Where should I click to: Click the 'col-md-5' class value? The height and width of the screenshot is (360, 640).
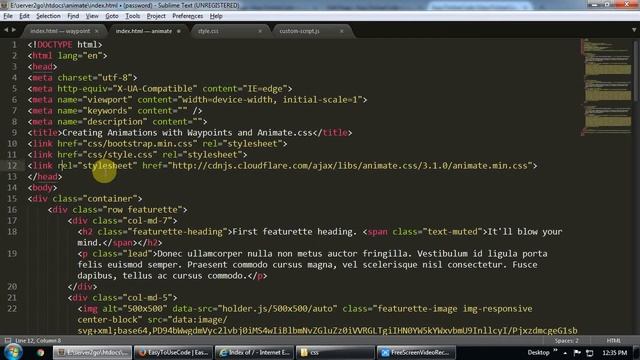pyautogui.click(x=147, y=298)
